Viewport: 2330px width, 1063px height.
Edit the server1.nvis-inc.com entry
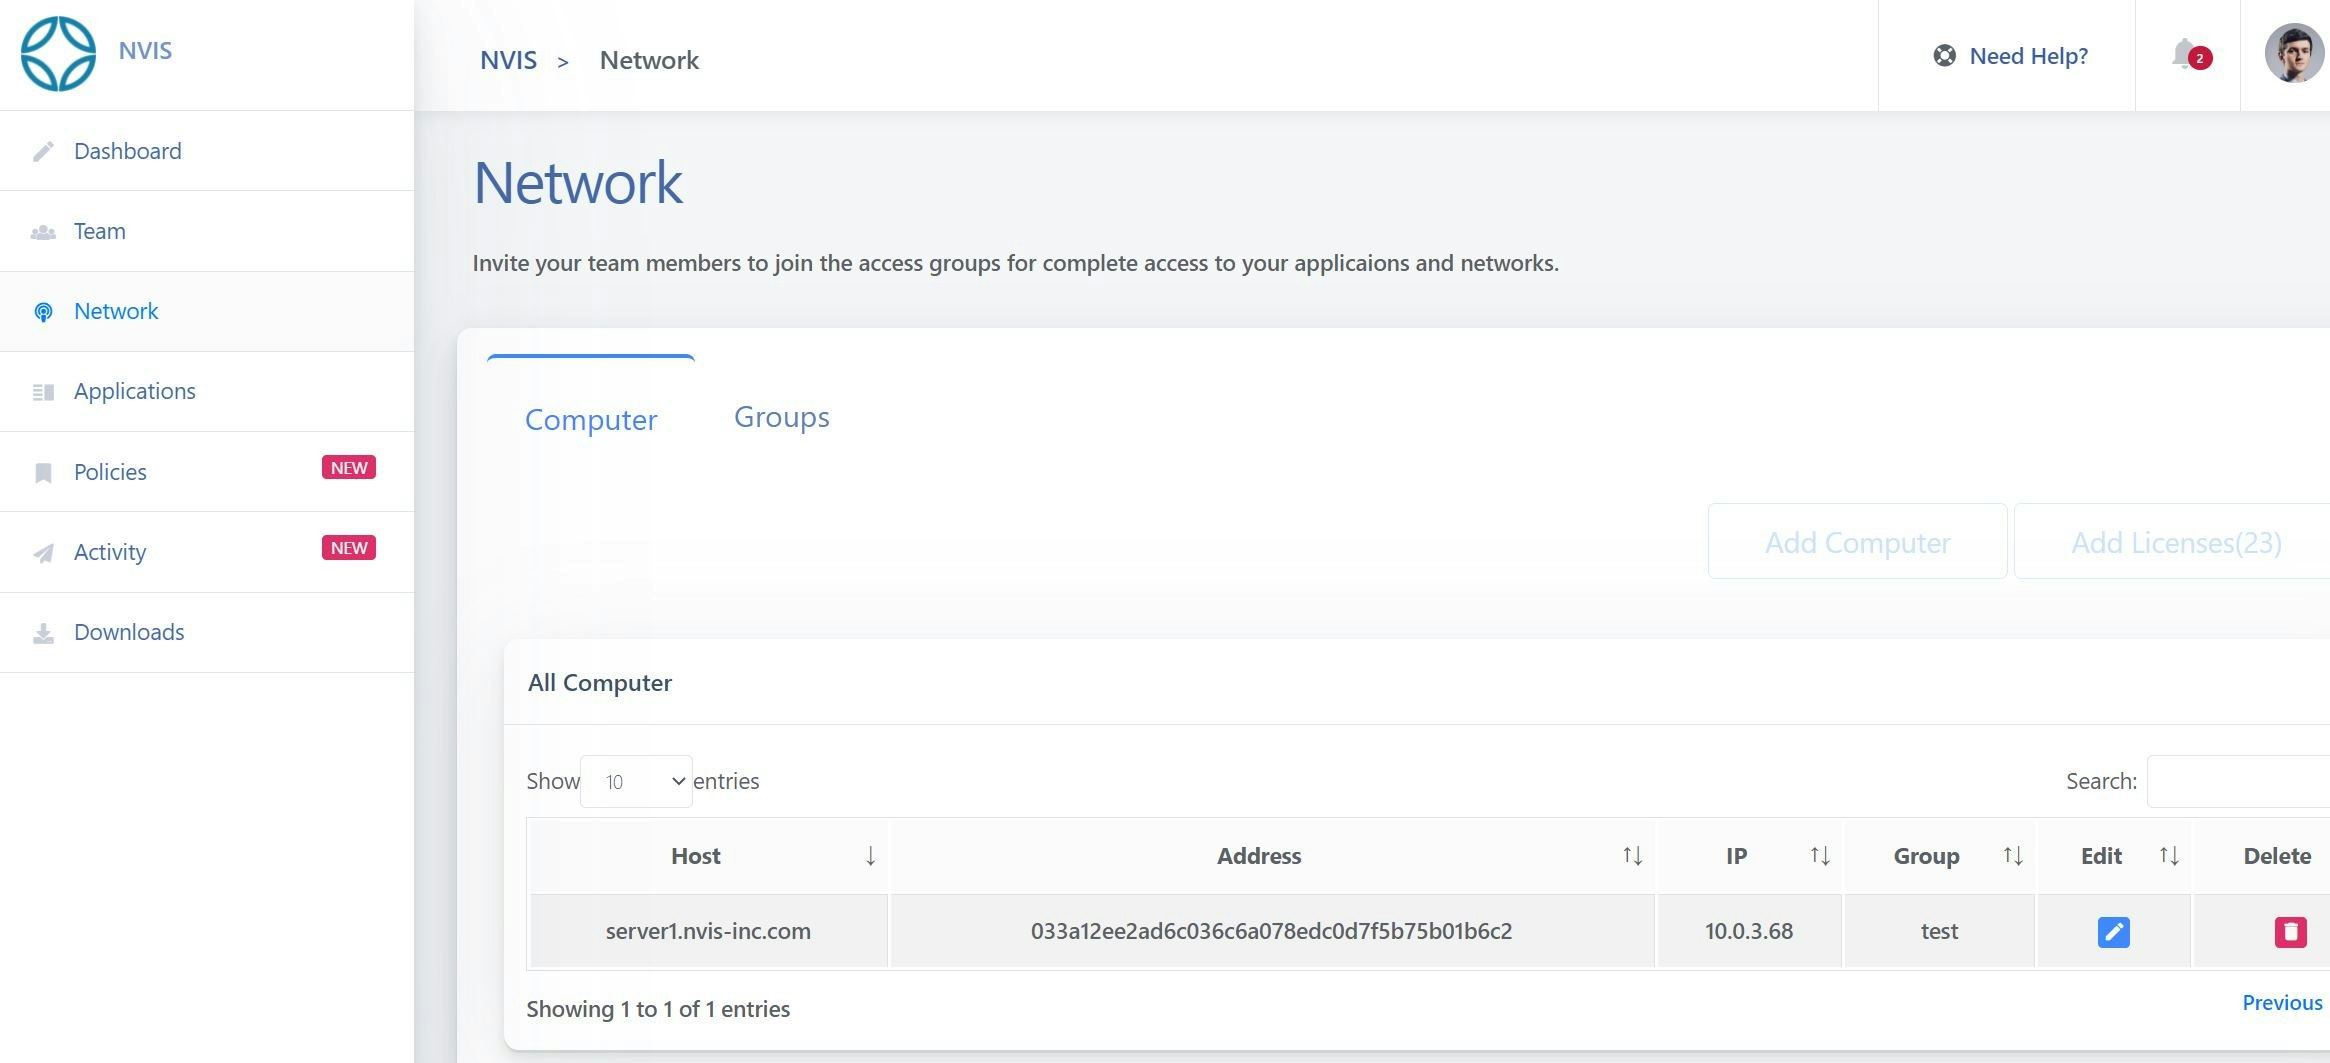coord(2112,931)
